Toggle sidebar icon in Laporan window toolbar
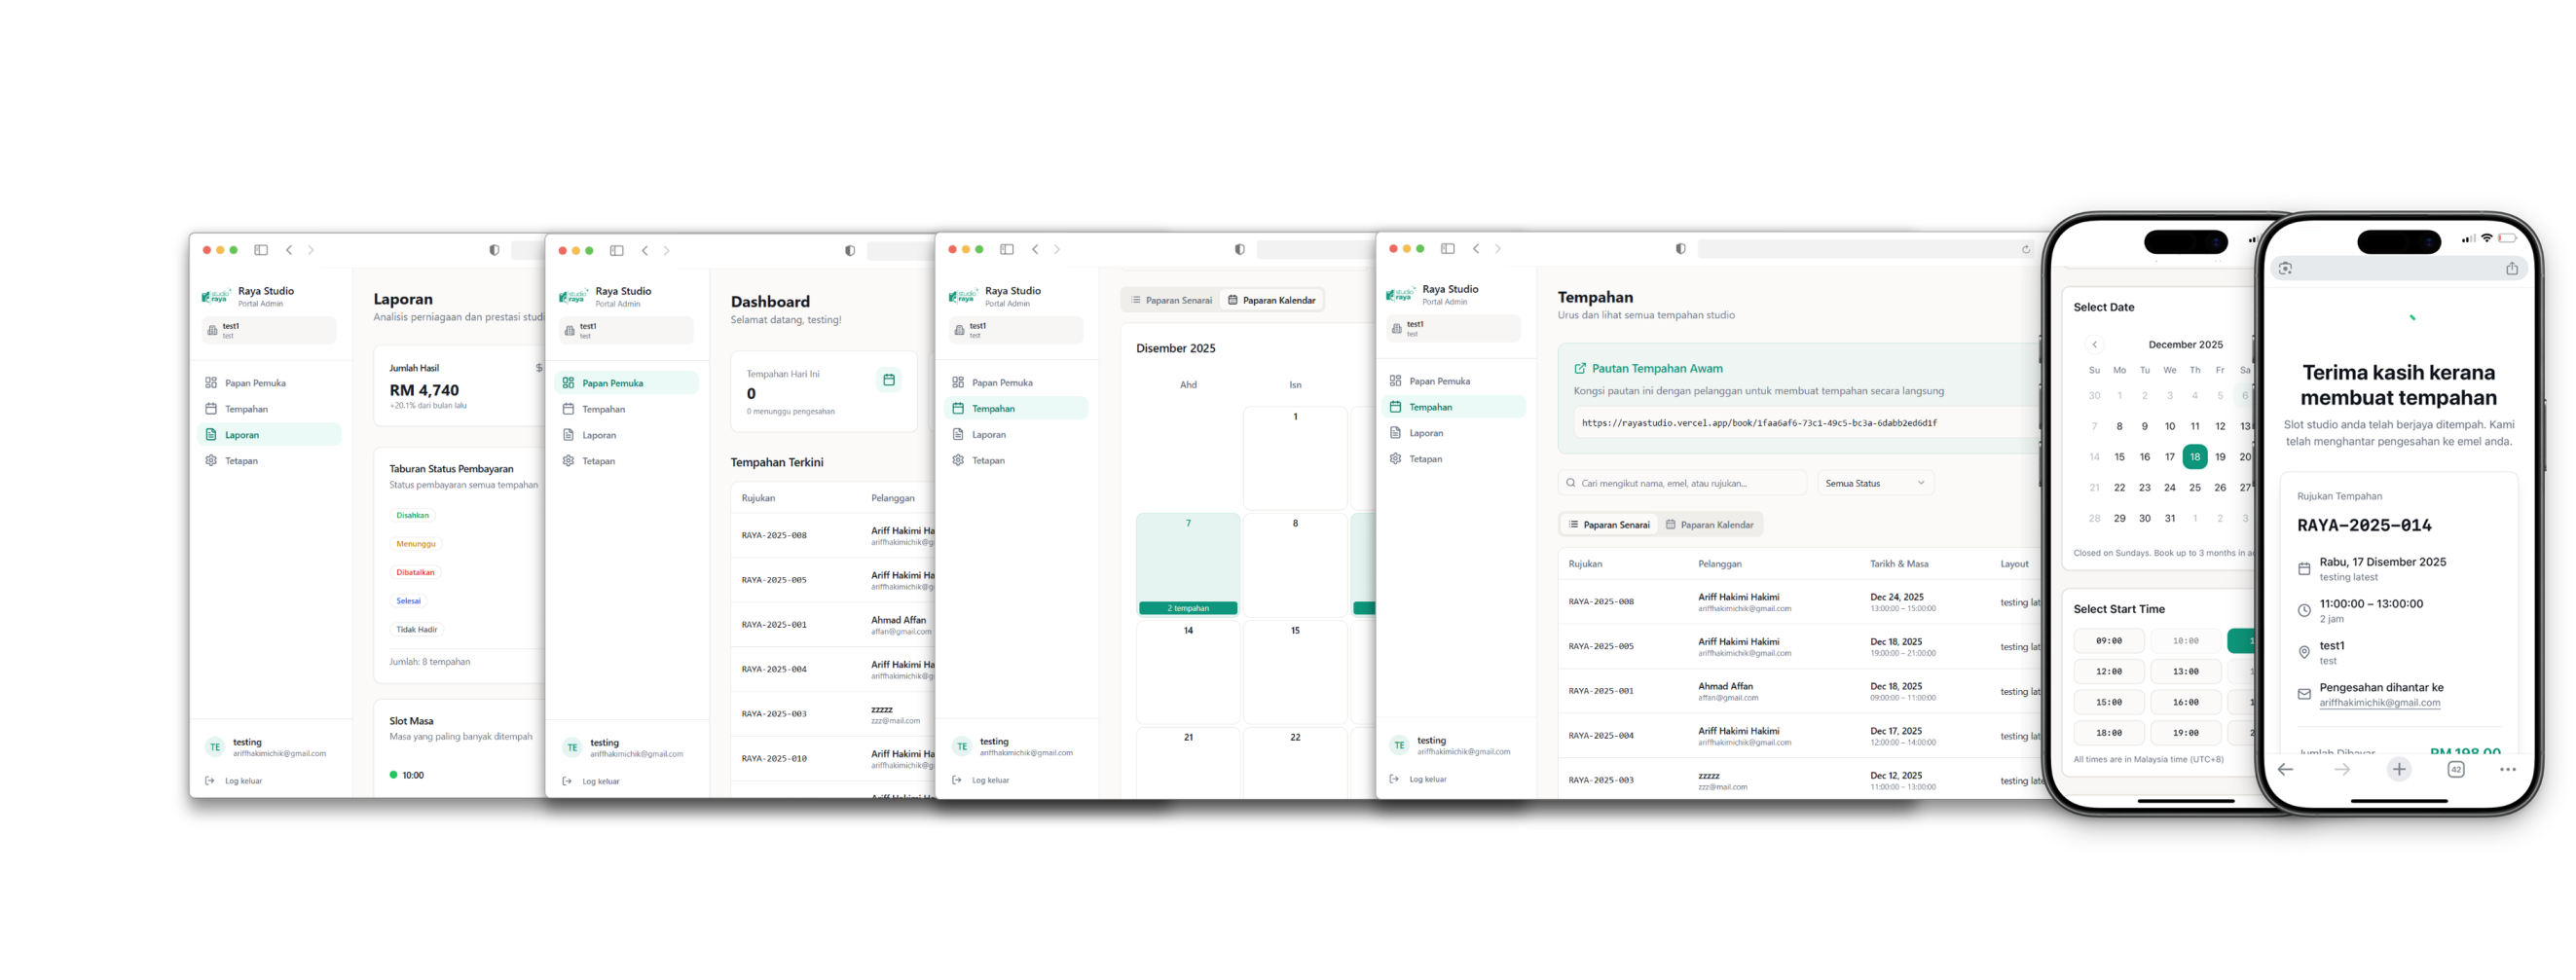This screenshot has height=980, width=2576. pyautogui.click(x=261, y=250)
